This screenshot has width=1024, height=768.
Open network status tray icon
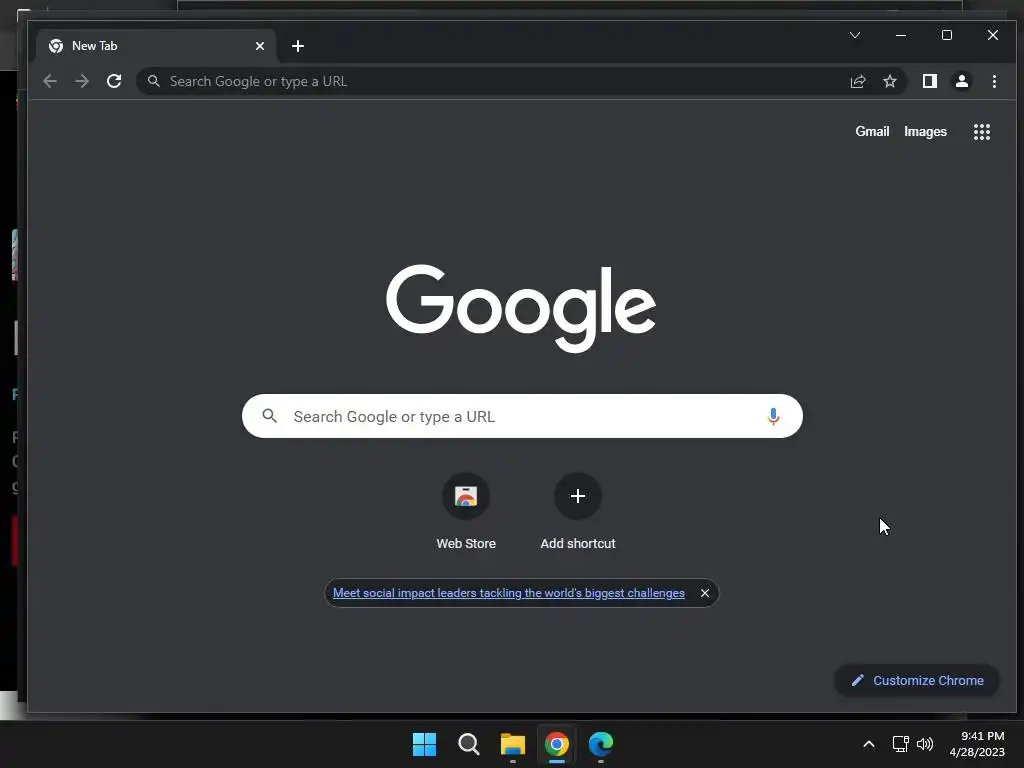(901, 744)
